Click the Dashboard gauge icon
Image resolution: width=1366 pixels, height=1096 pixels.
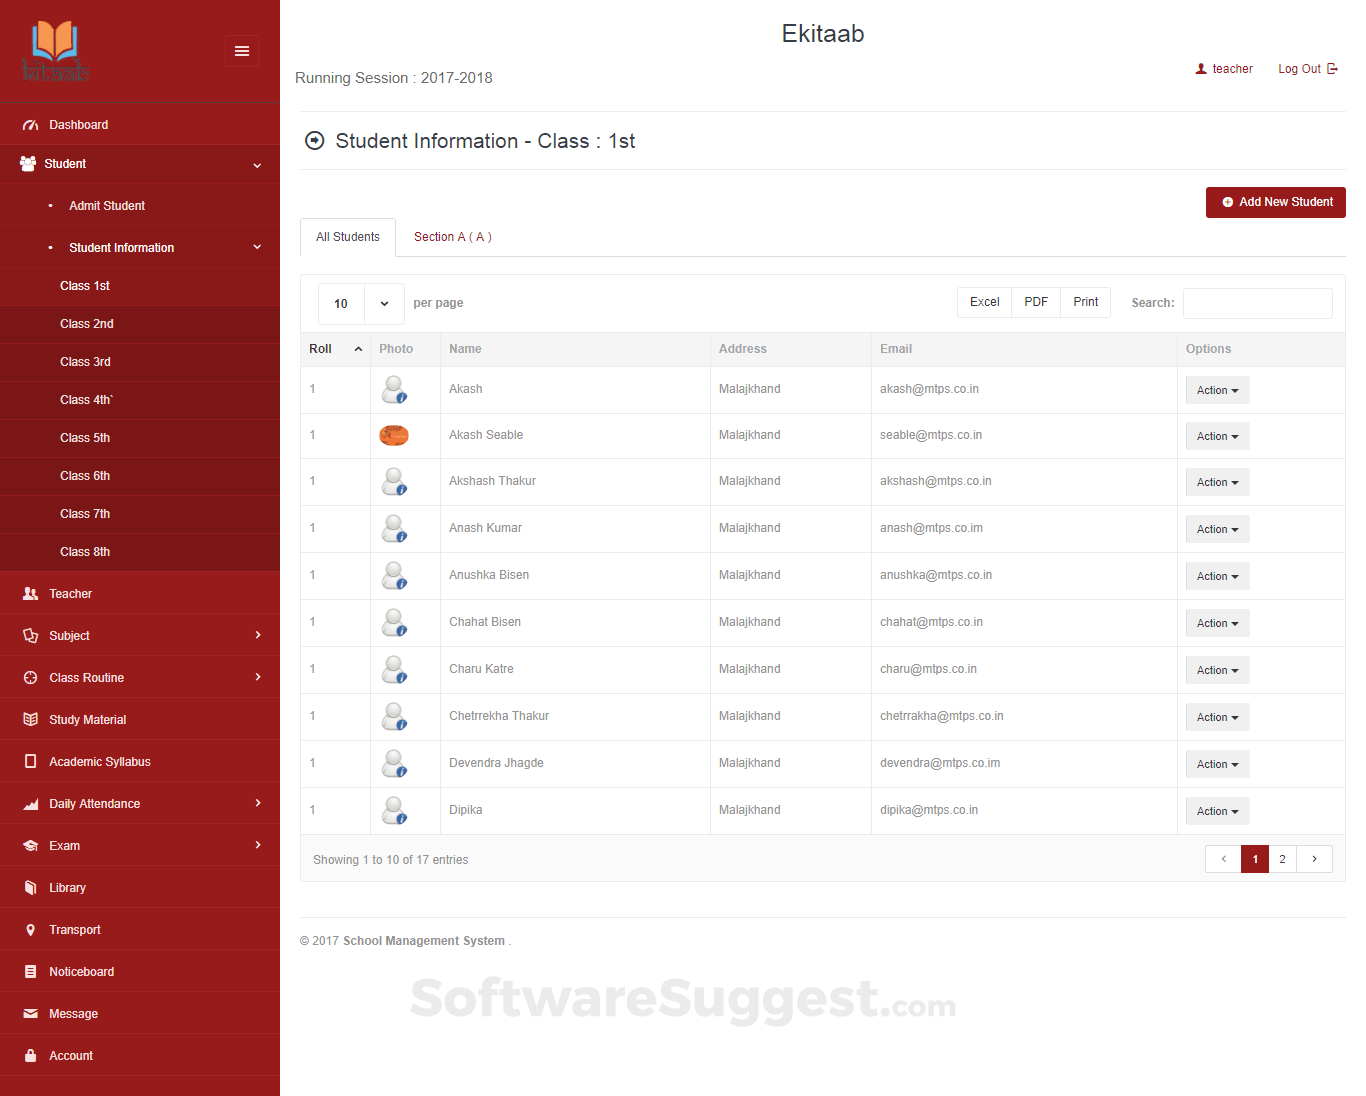pos(30,125)
